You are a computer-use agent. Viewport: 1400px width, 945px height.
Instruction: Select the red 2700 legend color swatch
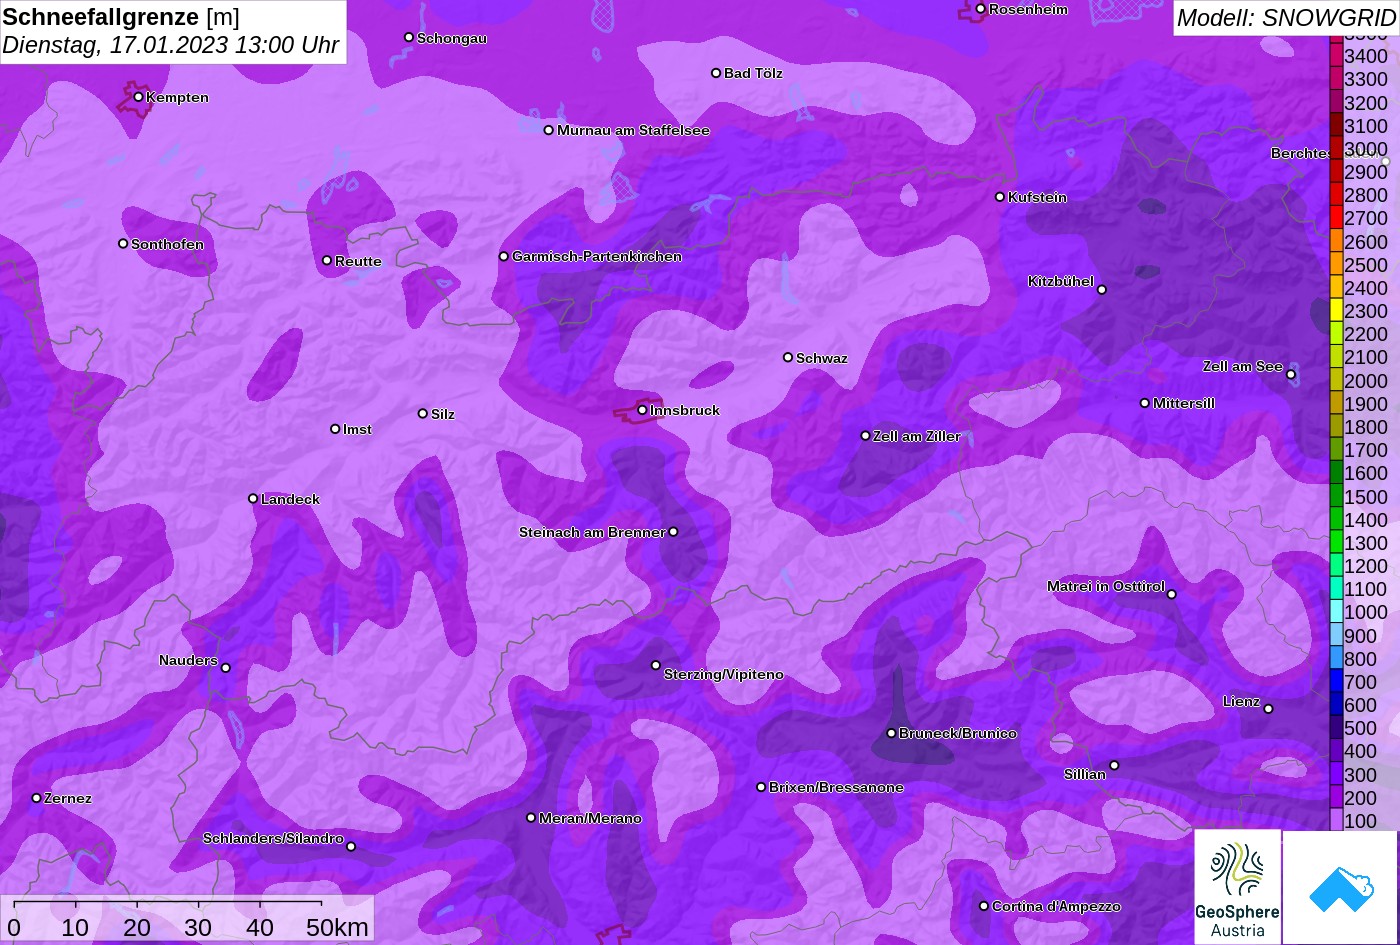pyautogui.click(x=1336, y=218)
